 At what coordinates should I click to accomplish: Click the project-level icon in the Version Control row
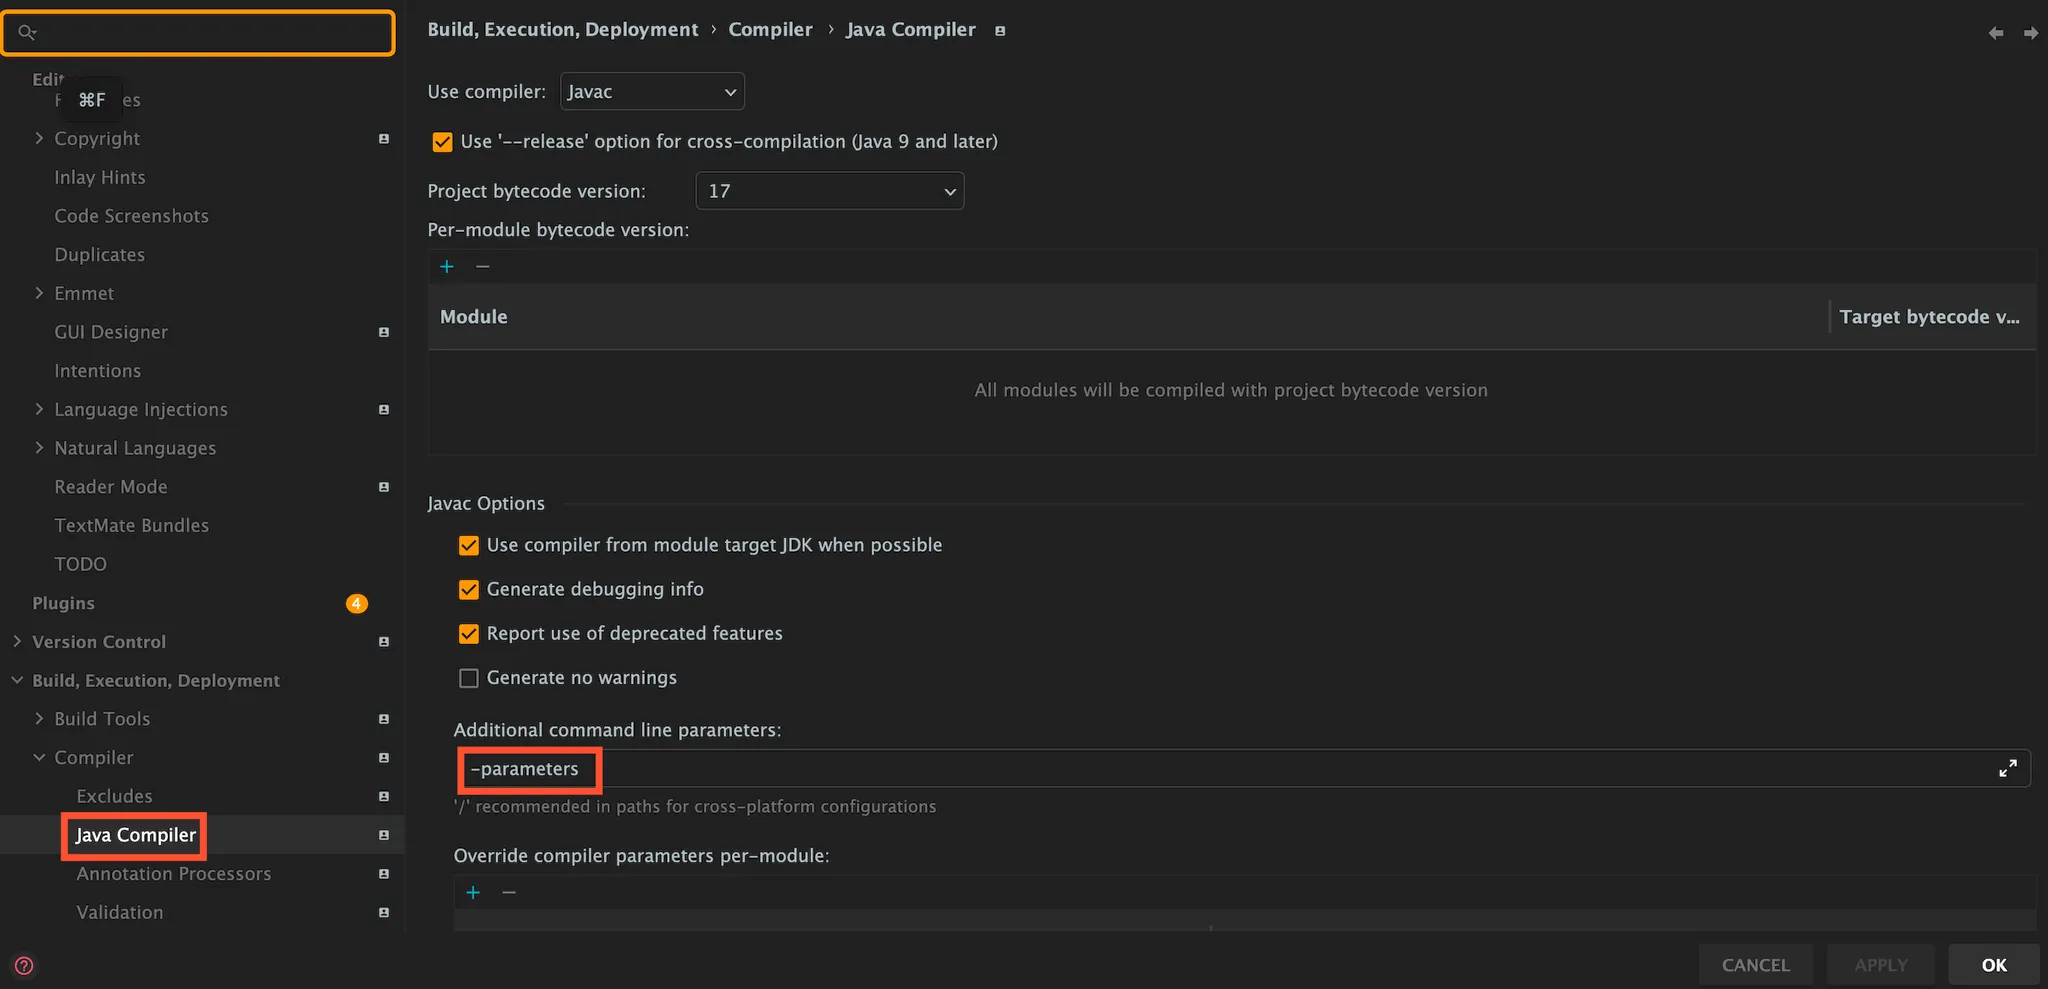pos(384,642)
